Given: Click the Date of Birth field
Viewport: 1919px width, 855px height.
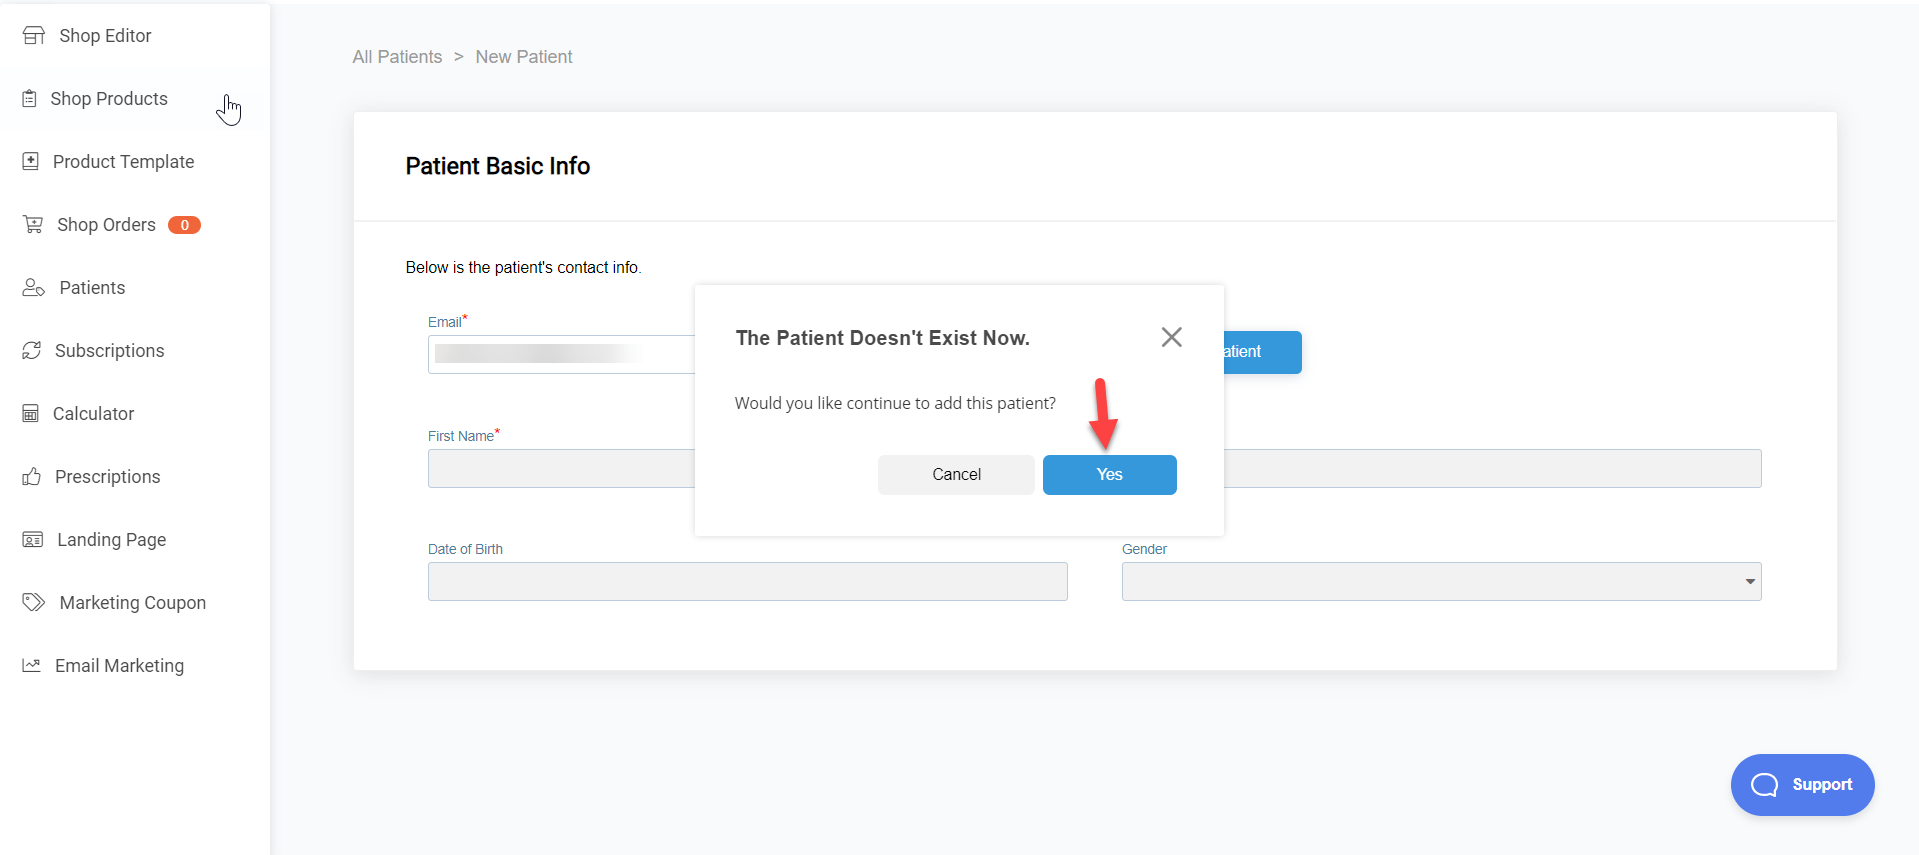Looking at the screenshot, I should [747, 582].
